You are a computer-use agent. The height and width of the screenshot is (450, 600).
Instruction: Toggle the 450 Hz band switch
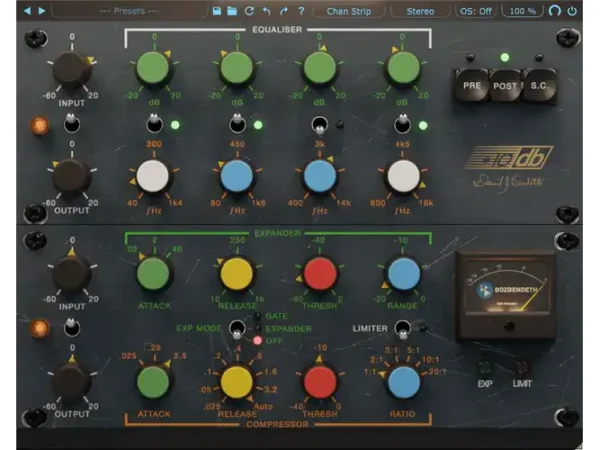[237, 123]
